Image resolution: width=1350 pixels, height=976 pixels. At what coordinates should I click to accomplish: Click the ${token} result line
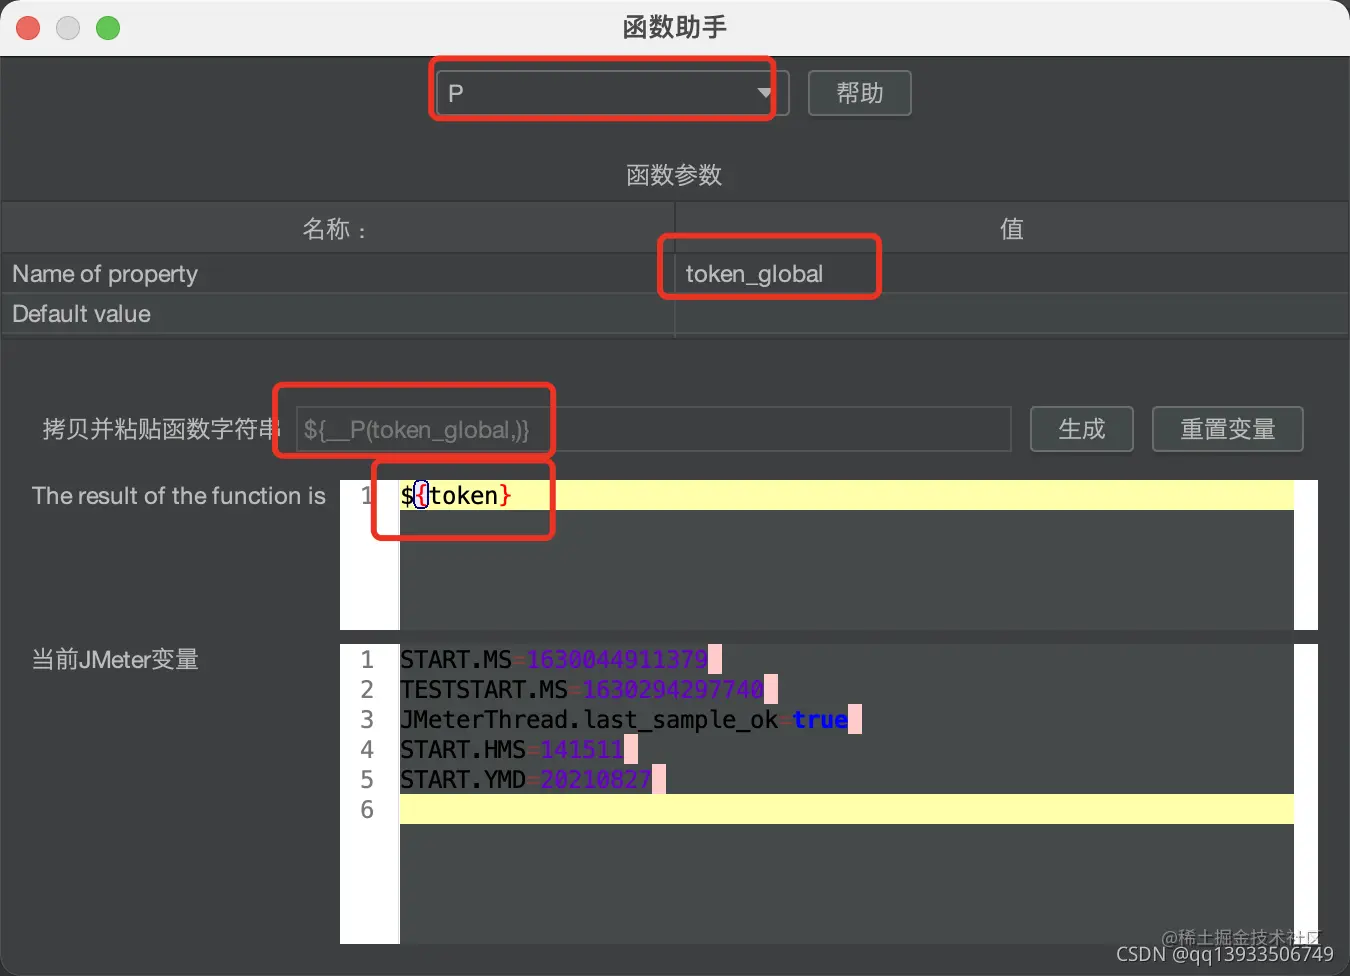click(x=846, y=495)
